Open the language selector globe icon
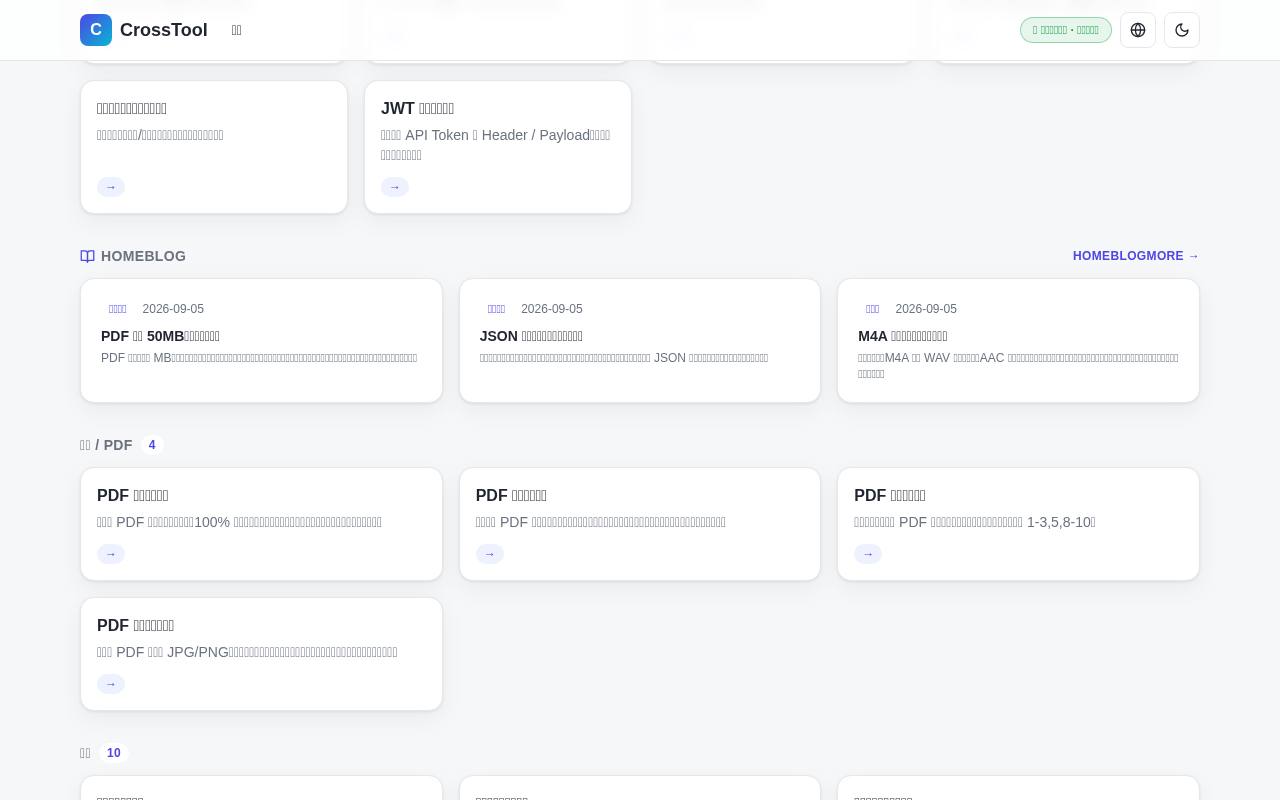The width and height of the screenshot is (1280, 800). pos(1138,30)
